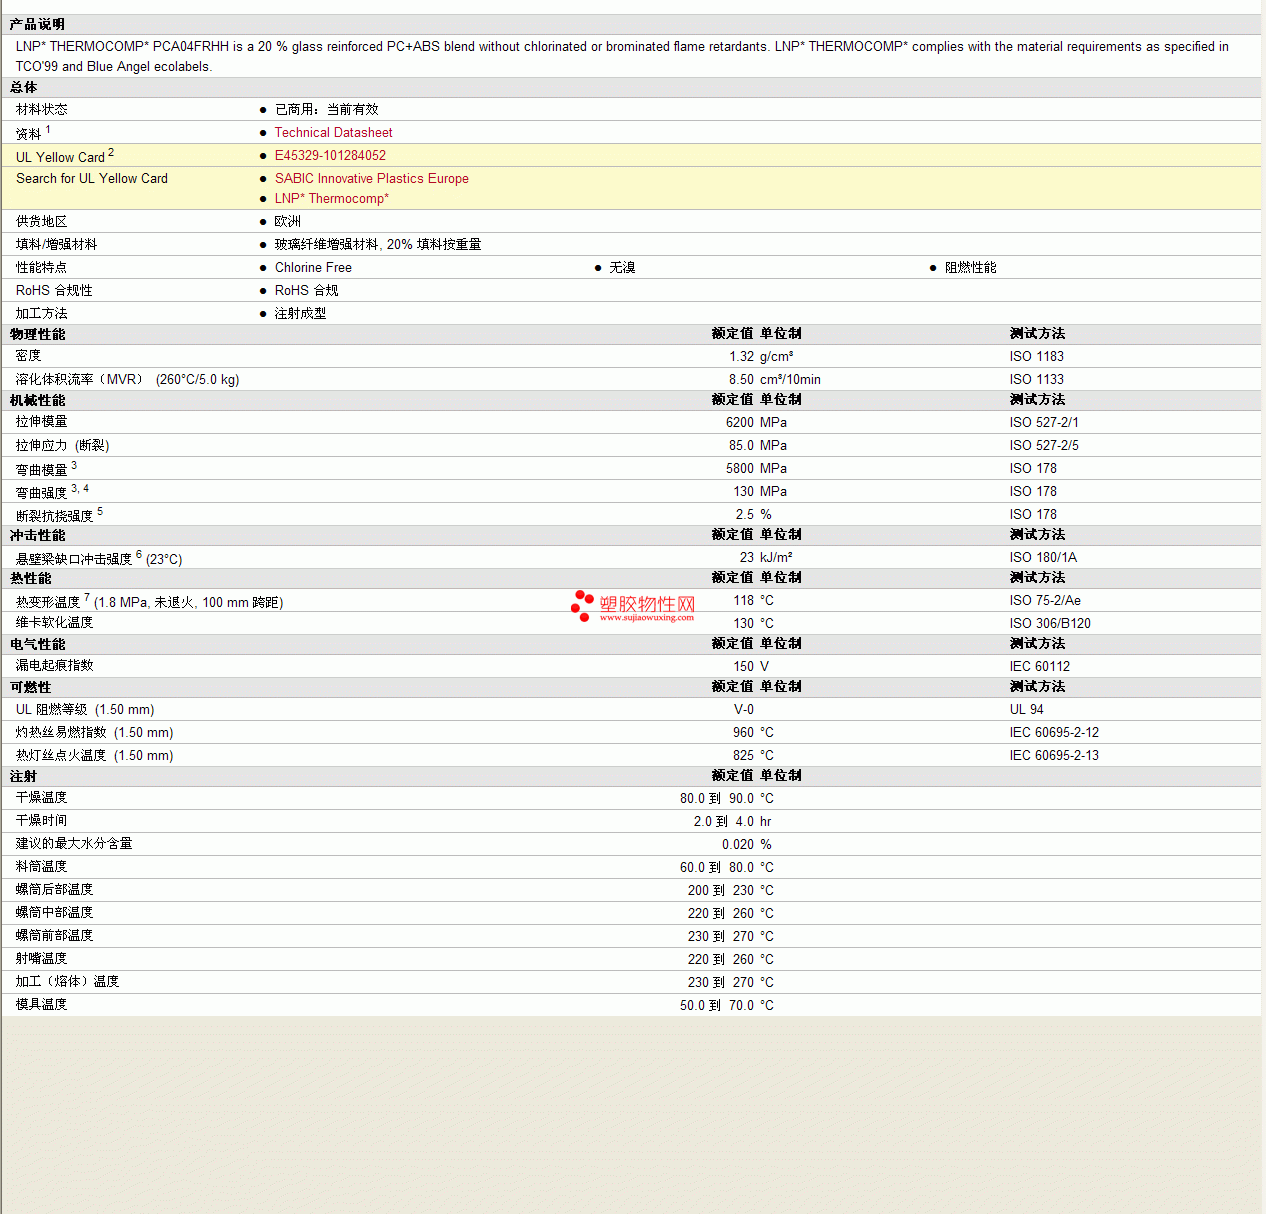Viewport: 1266px width, 1214px height.
Task: Click tensile modulus value 6200
Action: [x=740, y=422]
